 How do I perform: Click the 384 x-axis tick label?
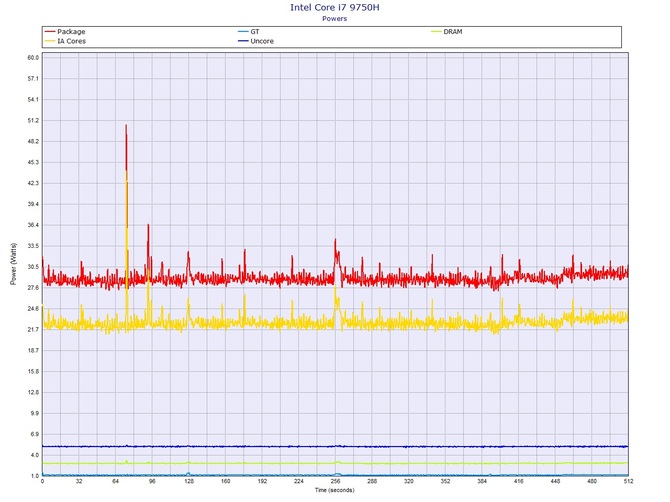(x=482, y=481)
